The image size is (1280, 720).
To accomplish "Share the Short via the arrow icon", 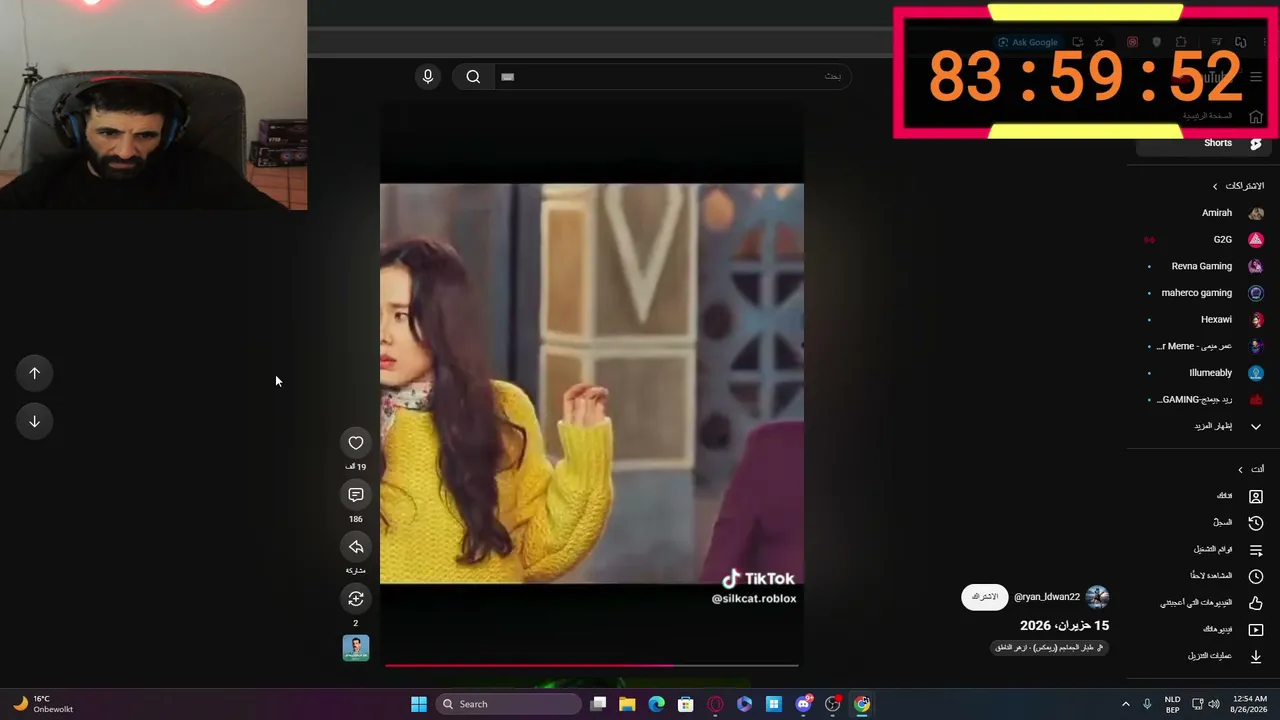I will pyautogui.click(x=356, y=547).
